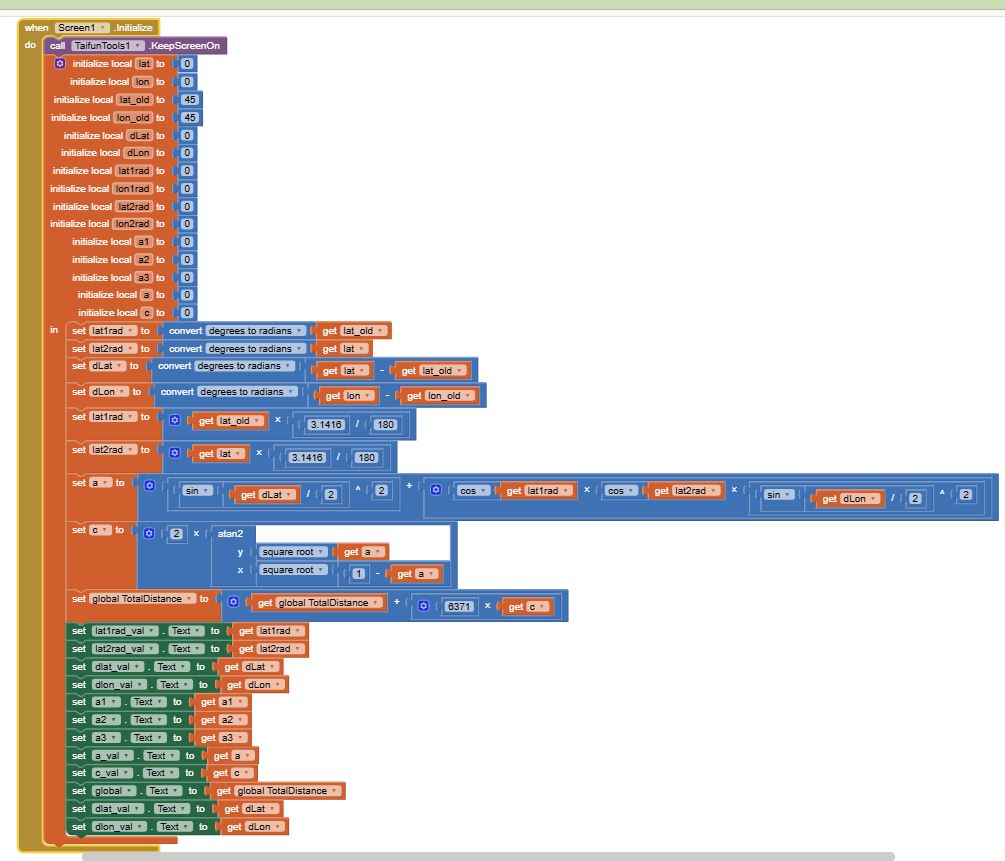Select the atan2 math block
The height and width of the screenshot is (861, 1005).
click(231, 534)
